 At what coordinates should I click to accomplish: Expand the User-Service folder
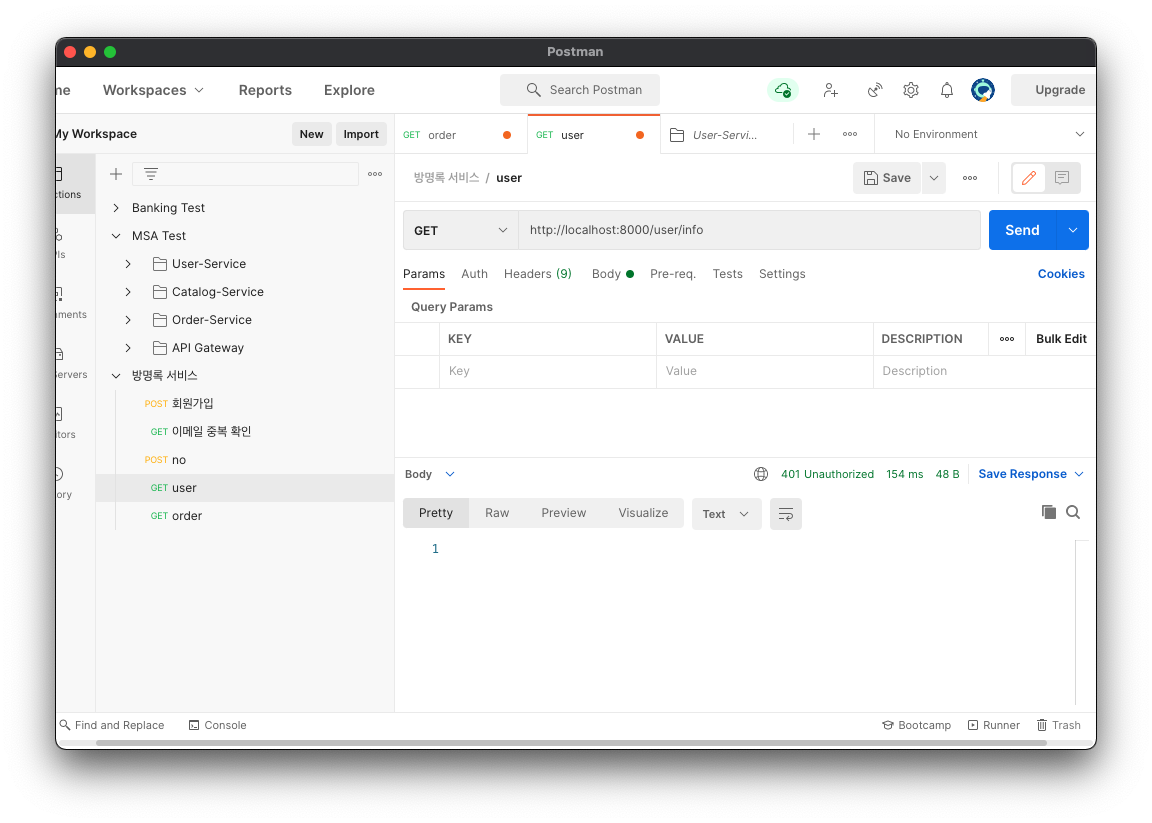point(128,264)
